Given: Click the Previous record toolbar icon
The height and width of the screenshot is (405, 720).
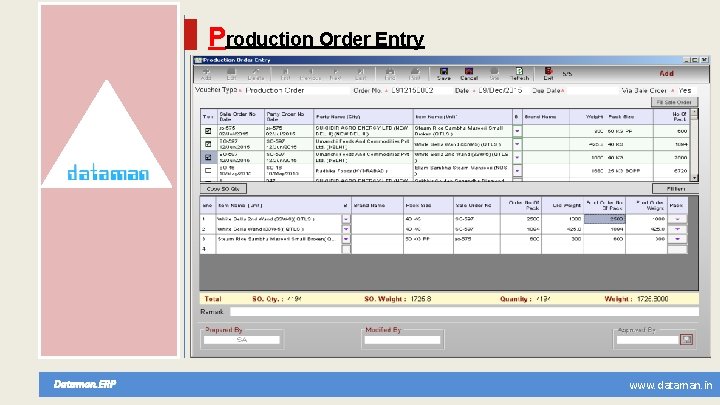Looking at the screenshot, I should pyautogui.click(x=310, y=73).
